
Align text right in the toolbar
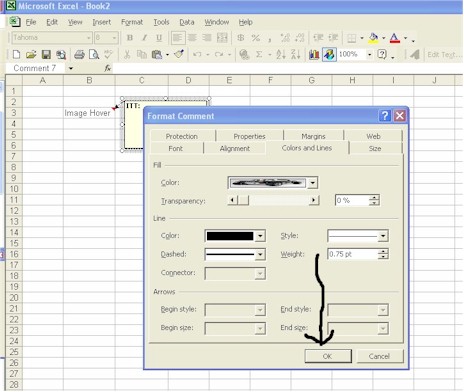(207, 38)
